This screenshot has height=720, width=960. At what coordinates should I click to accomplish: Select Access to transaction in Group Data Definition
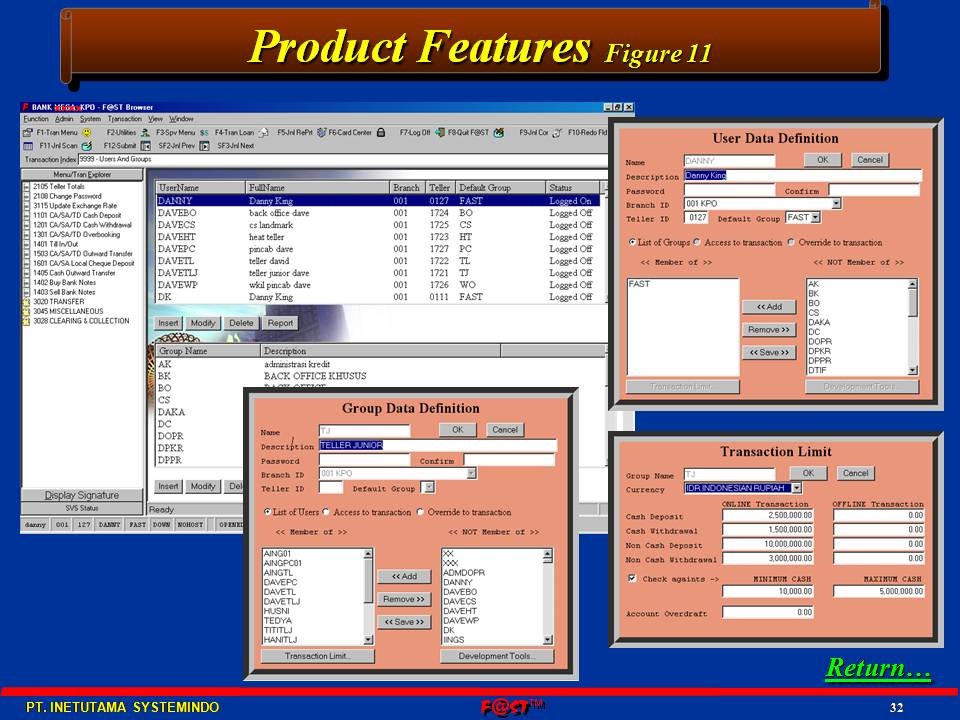tap(327, 512)
